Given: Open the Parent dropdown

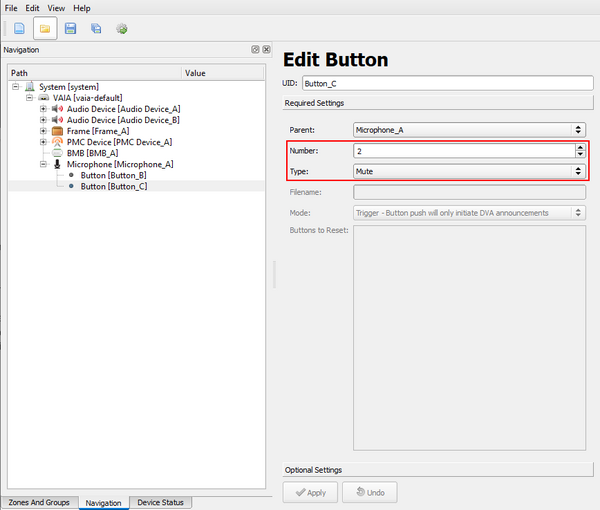Looking at the screenshot, I should click(469, 130).
